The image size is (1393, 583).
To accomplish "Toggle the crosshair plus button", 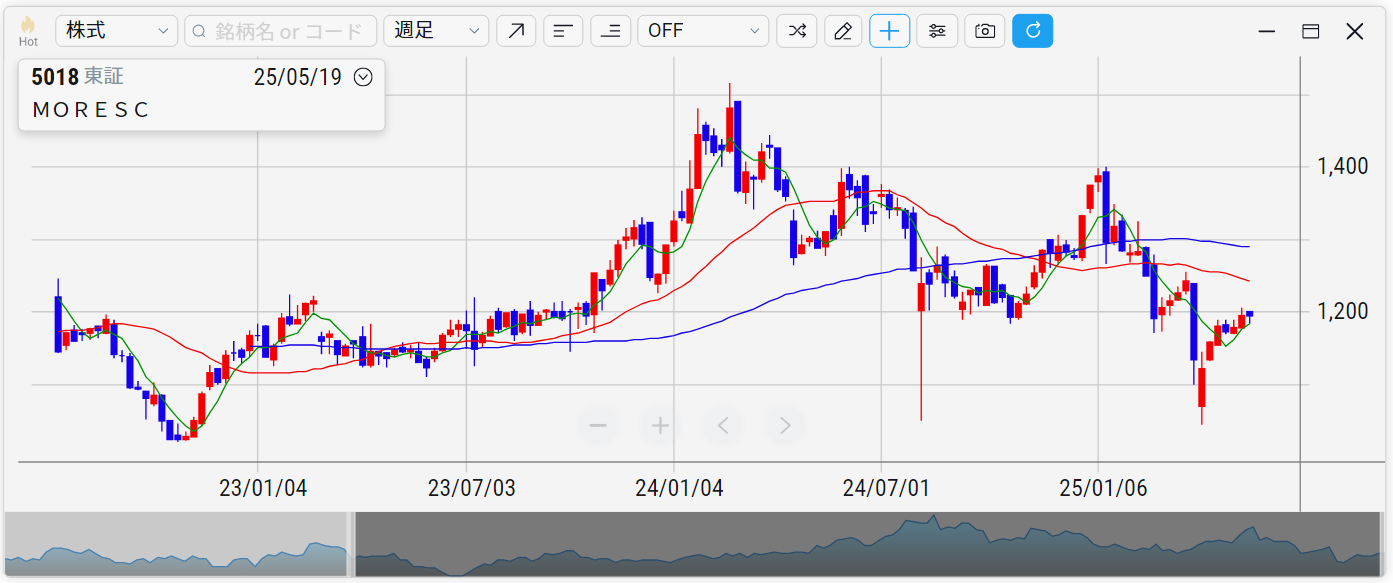I will pyautogui.click(x=890, y=31).
